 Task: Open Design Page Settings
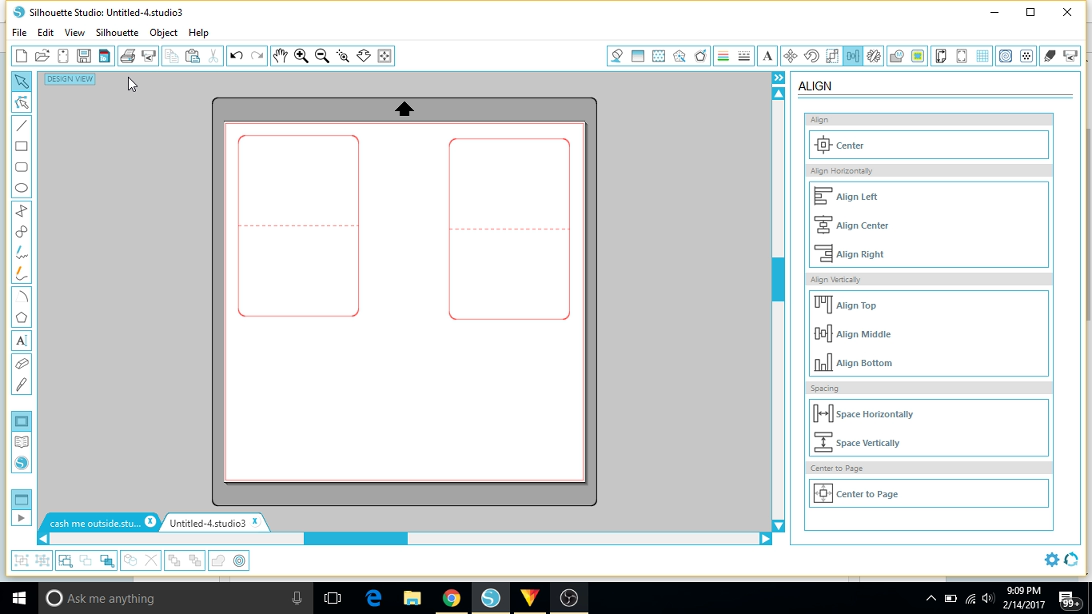[x=940, y=56]
